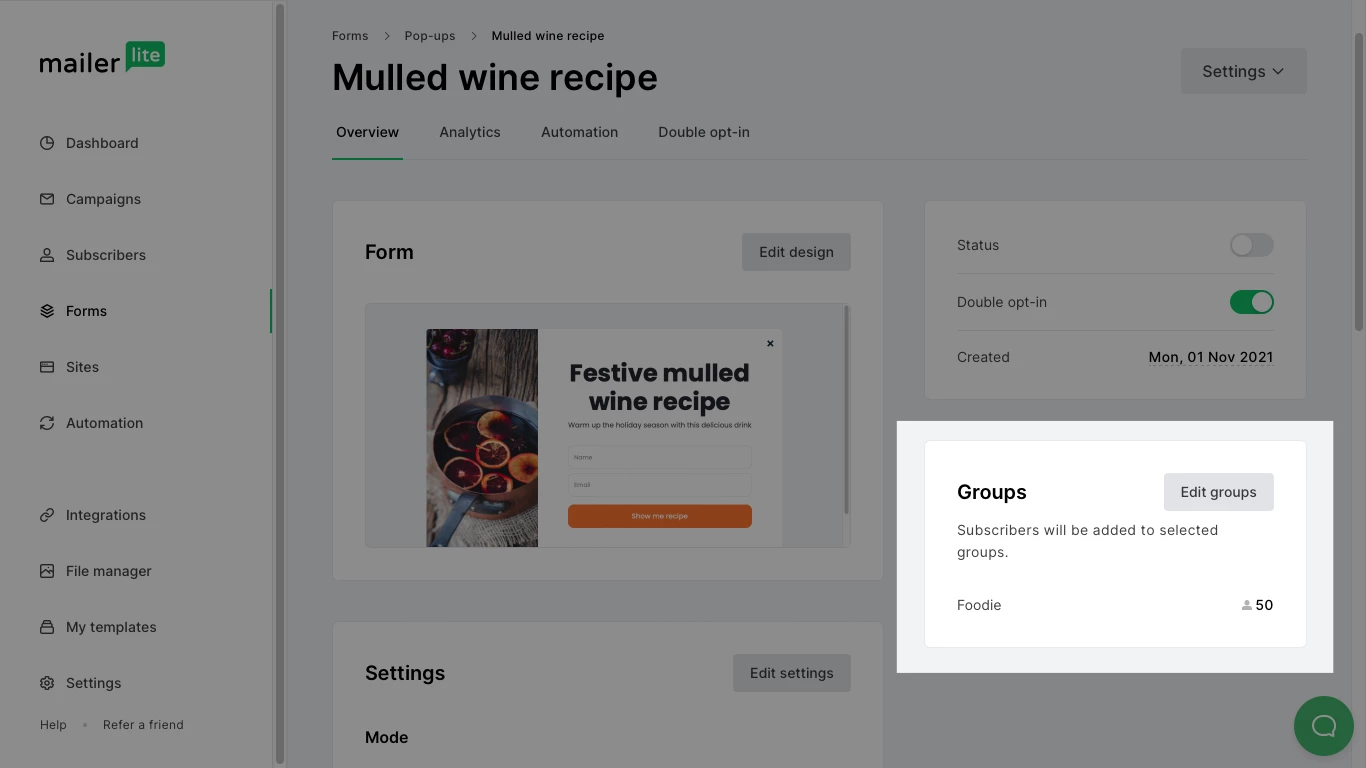This screenshot has height=768, width=1366.
Task: Open the live chat support bubble
Action: [x=1323, y=726]
